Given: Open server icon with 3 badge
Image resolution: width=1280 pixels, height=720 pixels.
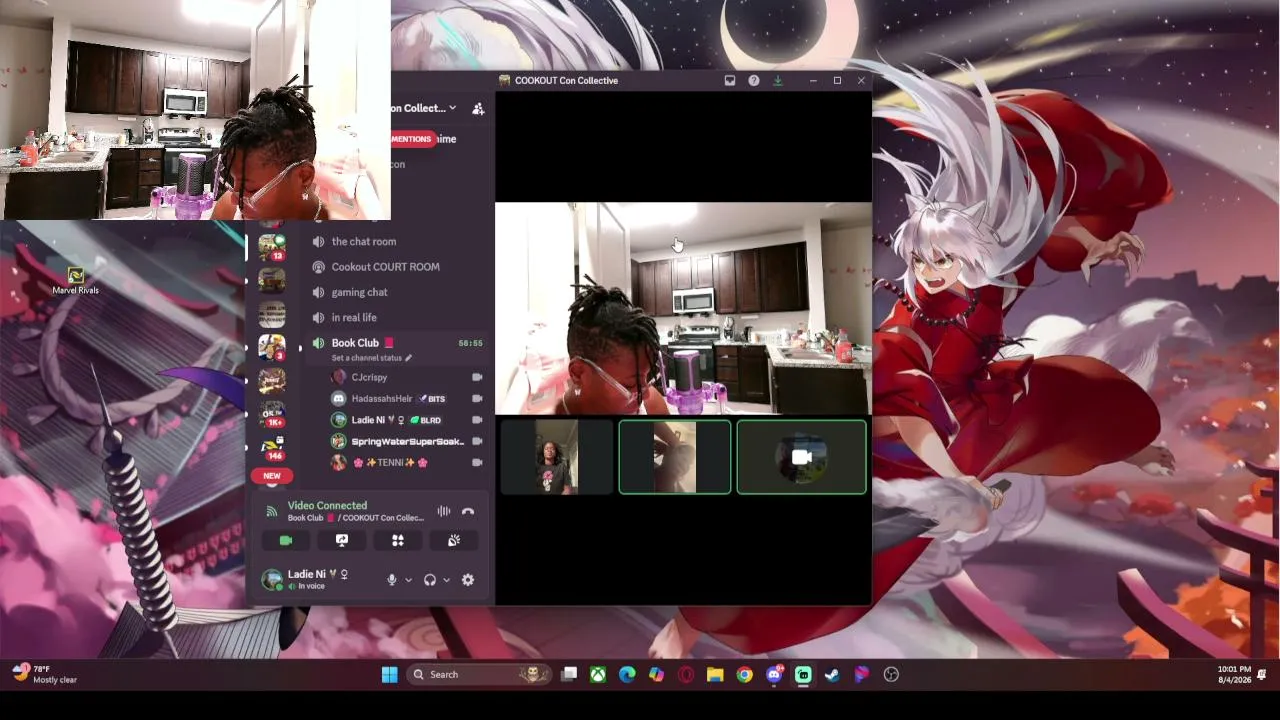Looking at the screenshot, I should [x=272, y=347].
